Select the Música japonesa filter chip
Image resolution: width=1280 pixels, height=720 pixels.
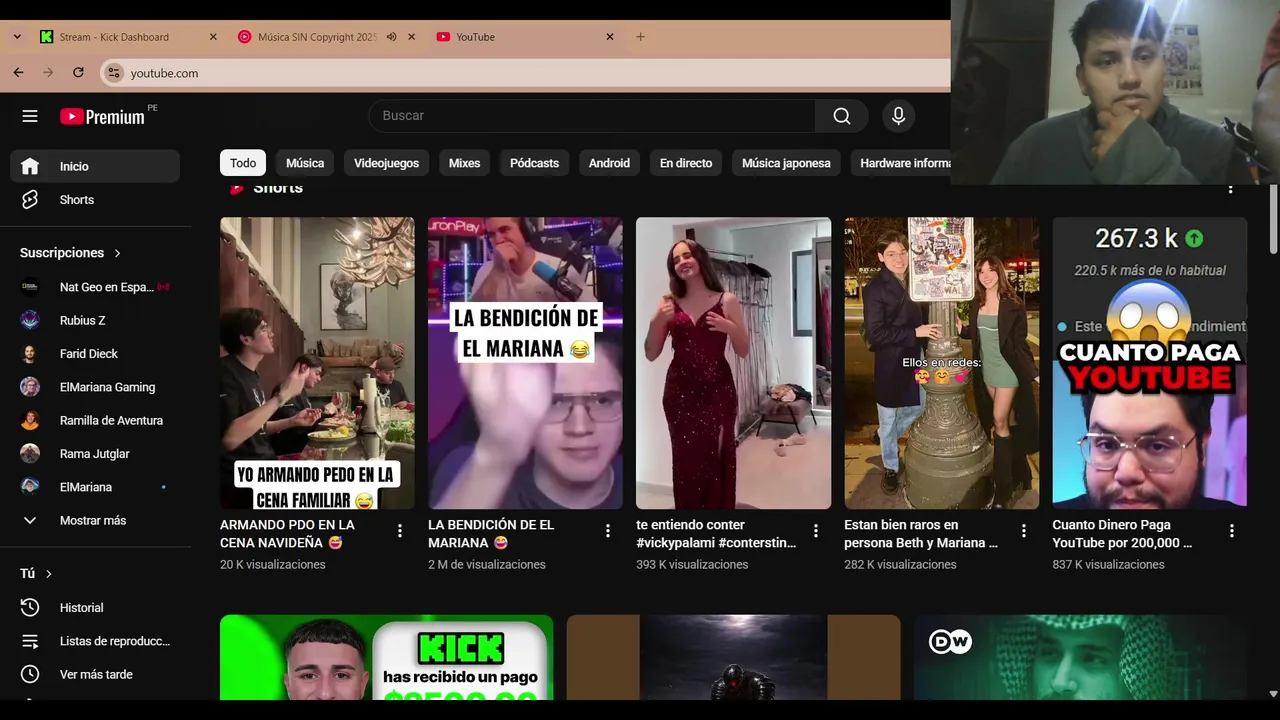(x=786, y=163)
